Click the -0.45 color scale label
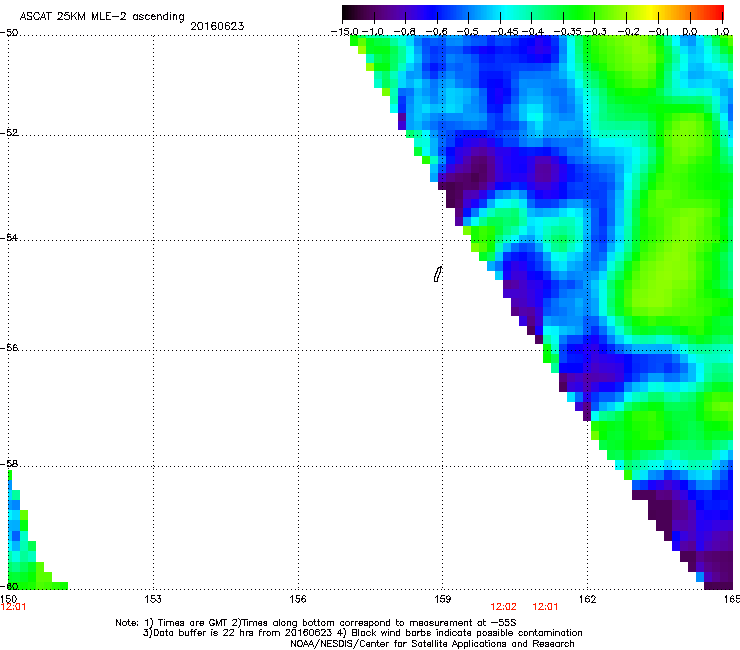The height and width of the screenshot is (650, 740). (x=504, y=32)
